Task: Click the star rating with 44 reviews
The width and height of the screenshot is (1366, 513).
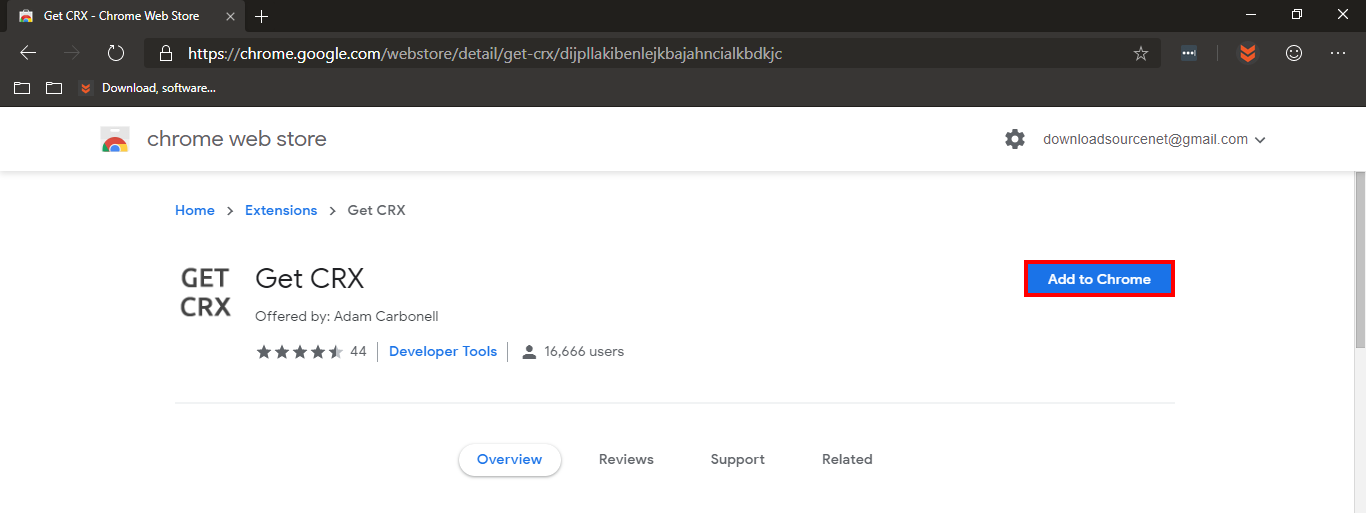Action: pos(311,351)
